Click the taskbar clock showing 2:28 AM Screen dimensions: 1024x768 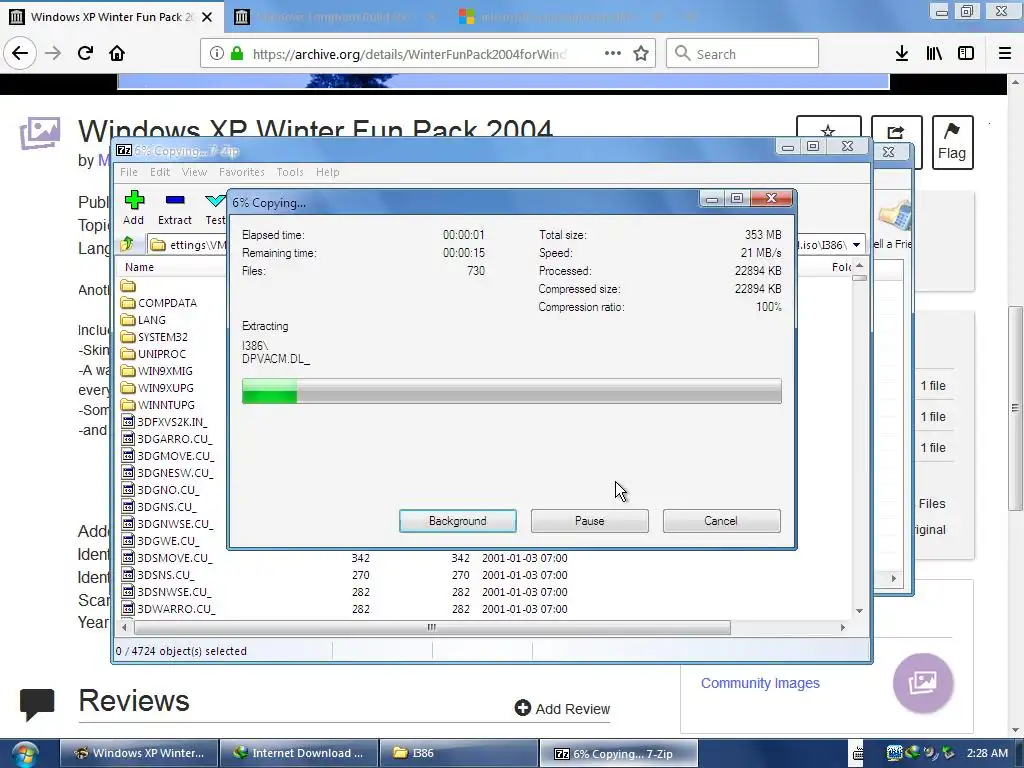pyautogui.click(x=987, y=754)
